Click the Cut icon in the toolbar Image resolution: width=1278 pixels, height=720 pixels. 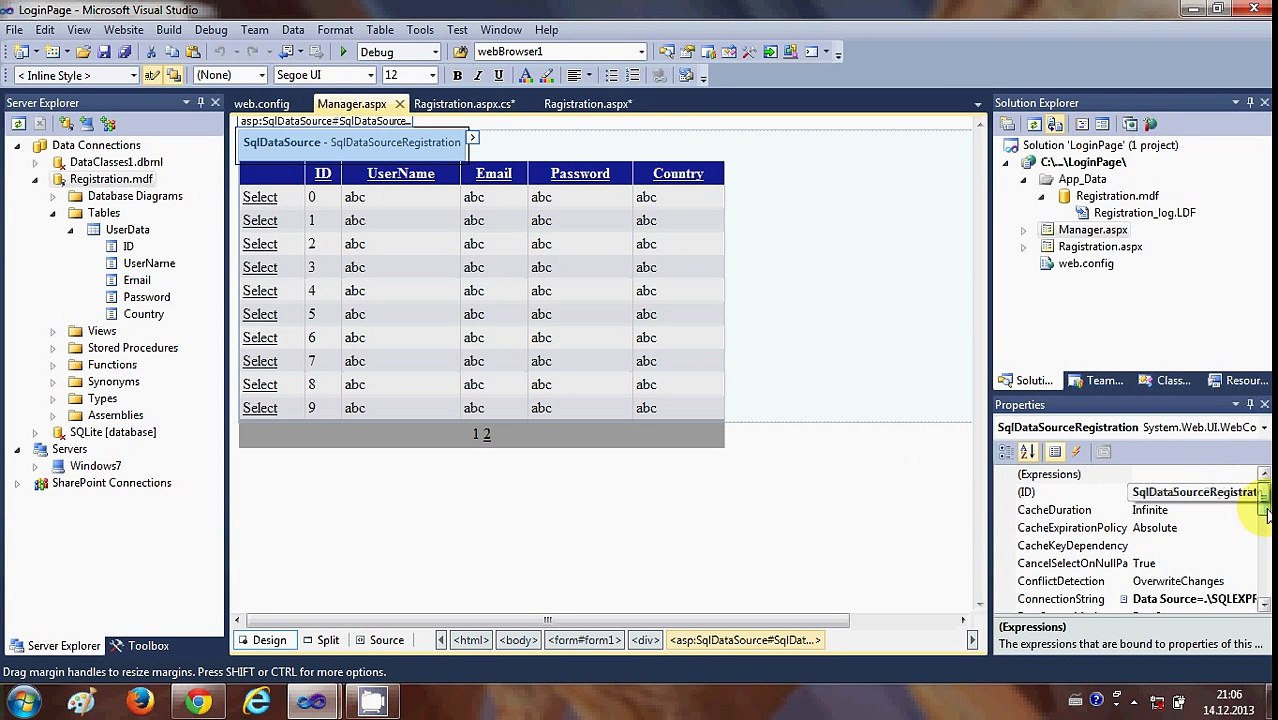point(151,52)
